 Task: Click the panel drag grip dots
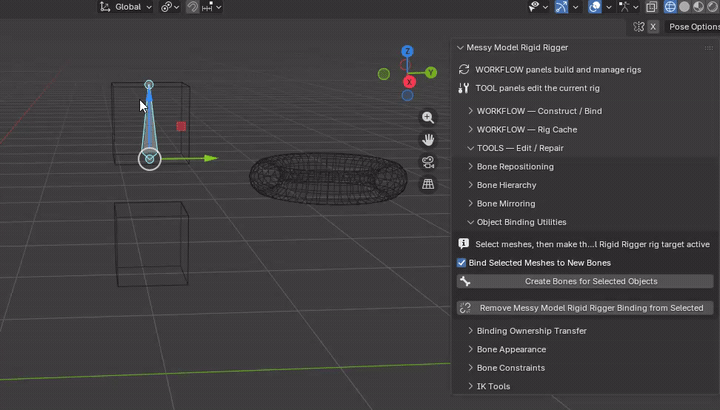[x=709, y=48]
